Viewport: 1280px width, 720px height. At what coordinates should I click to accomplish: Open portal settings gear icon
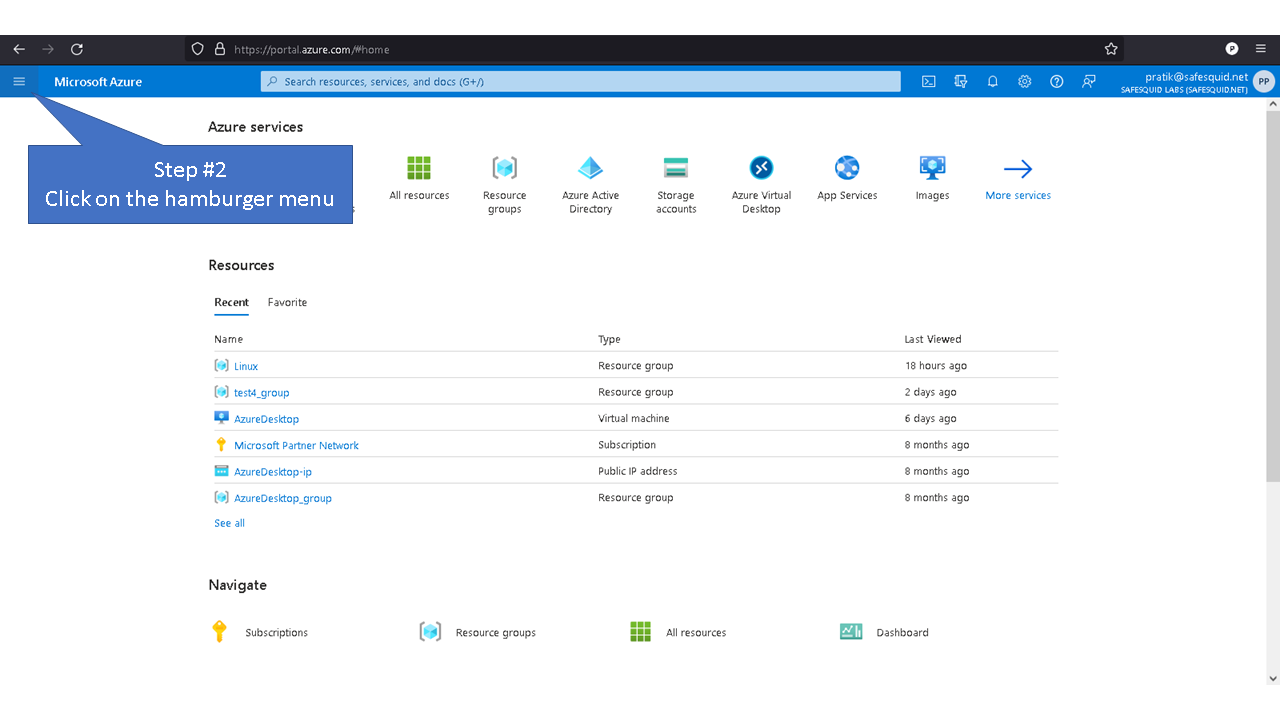pyautogui.click(x=1024, y=82)
